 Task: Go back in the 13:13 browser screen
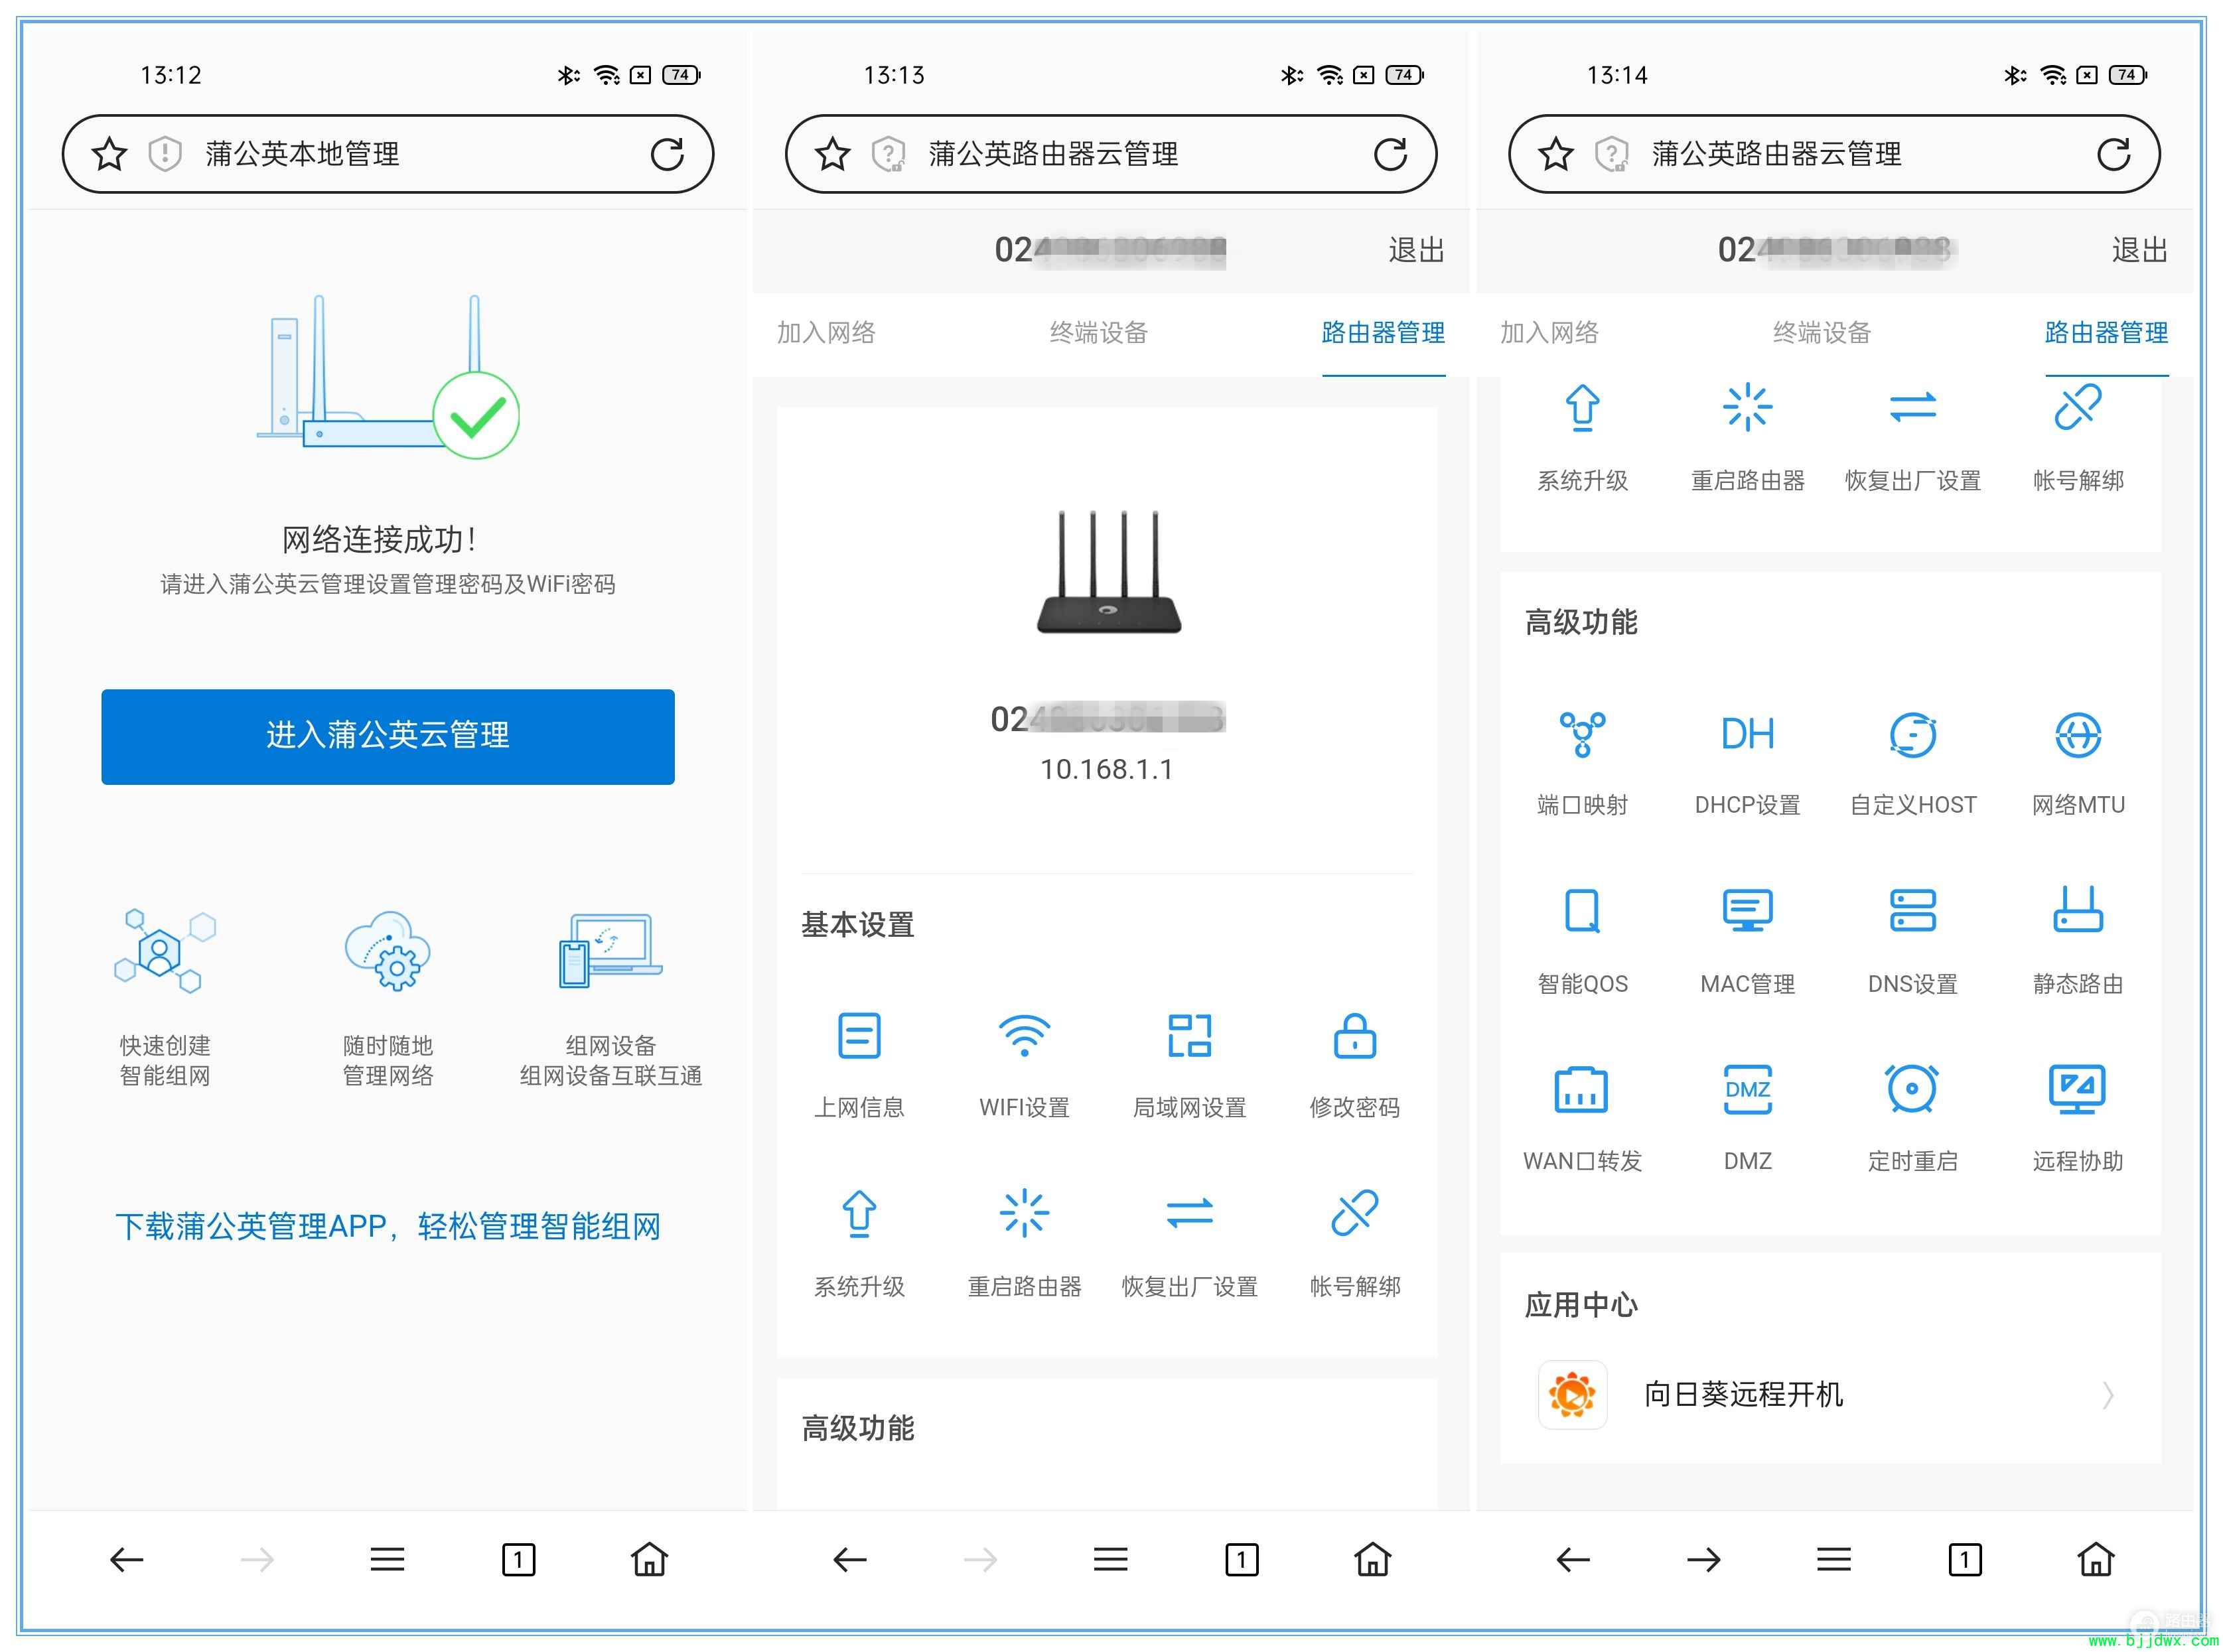[x=849, y=1559]
